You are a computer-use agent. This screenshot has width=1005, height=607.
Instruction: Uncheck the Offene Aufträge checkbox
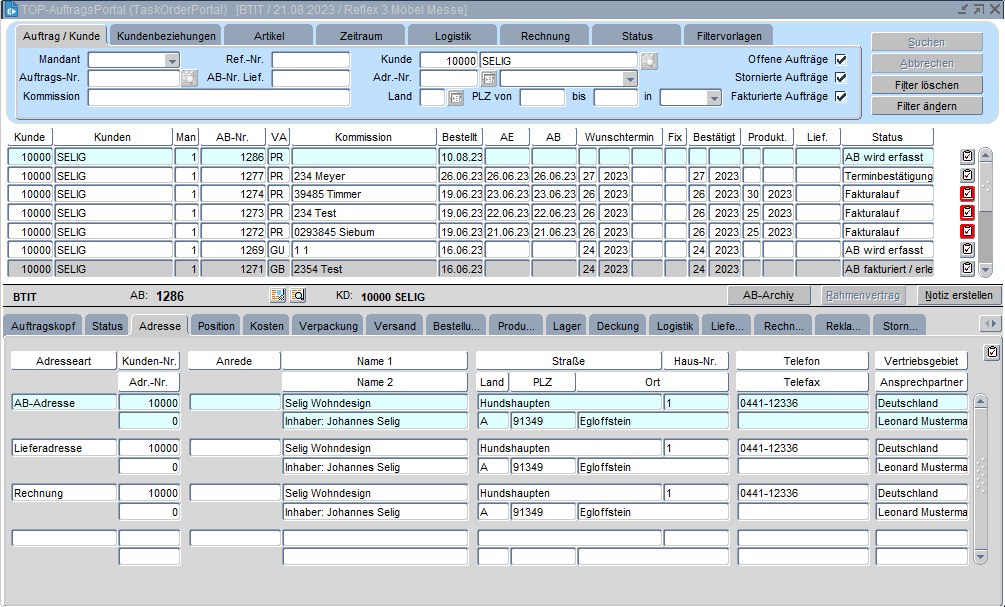[x=841, y=60]
